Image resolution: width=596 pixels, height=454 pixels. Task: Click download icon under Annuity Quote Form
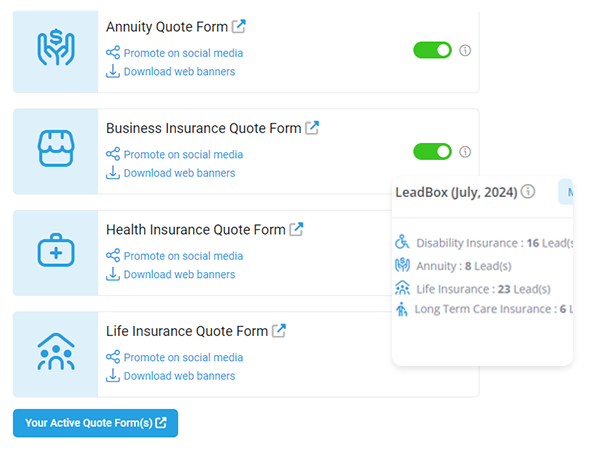point(113,71)
